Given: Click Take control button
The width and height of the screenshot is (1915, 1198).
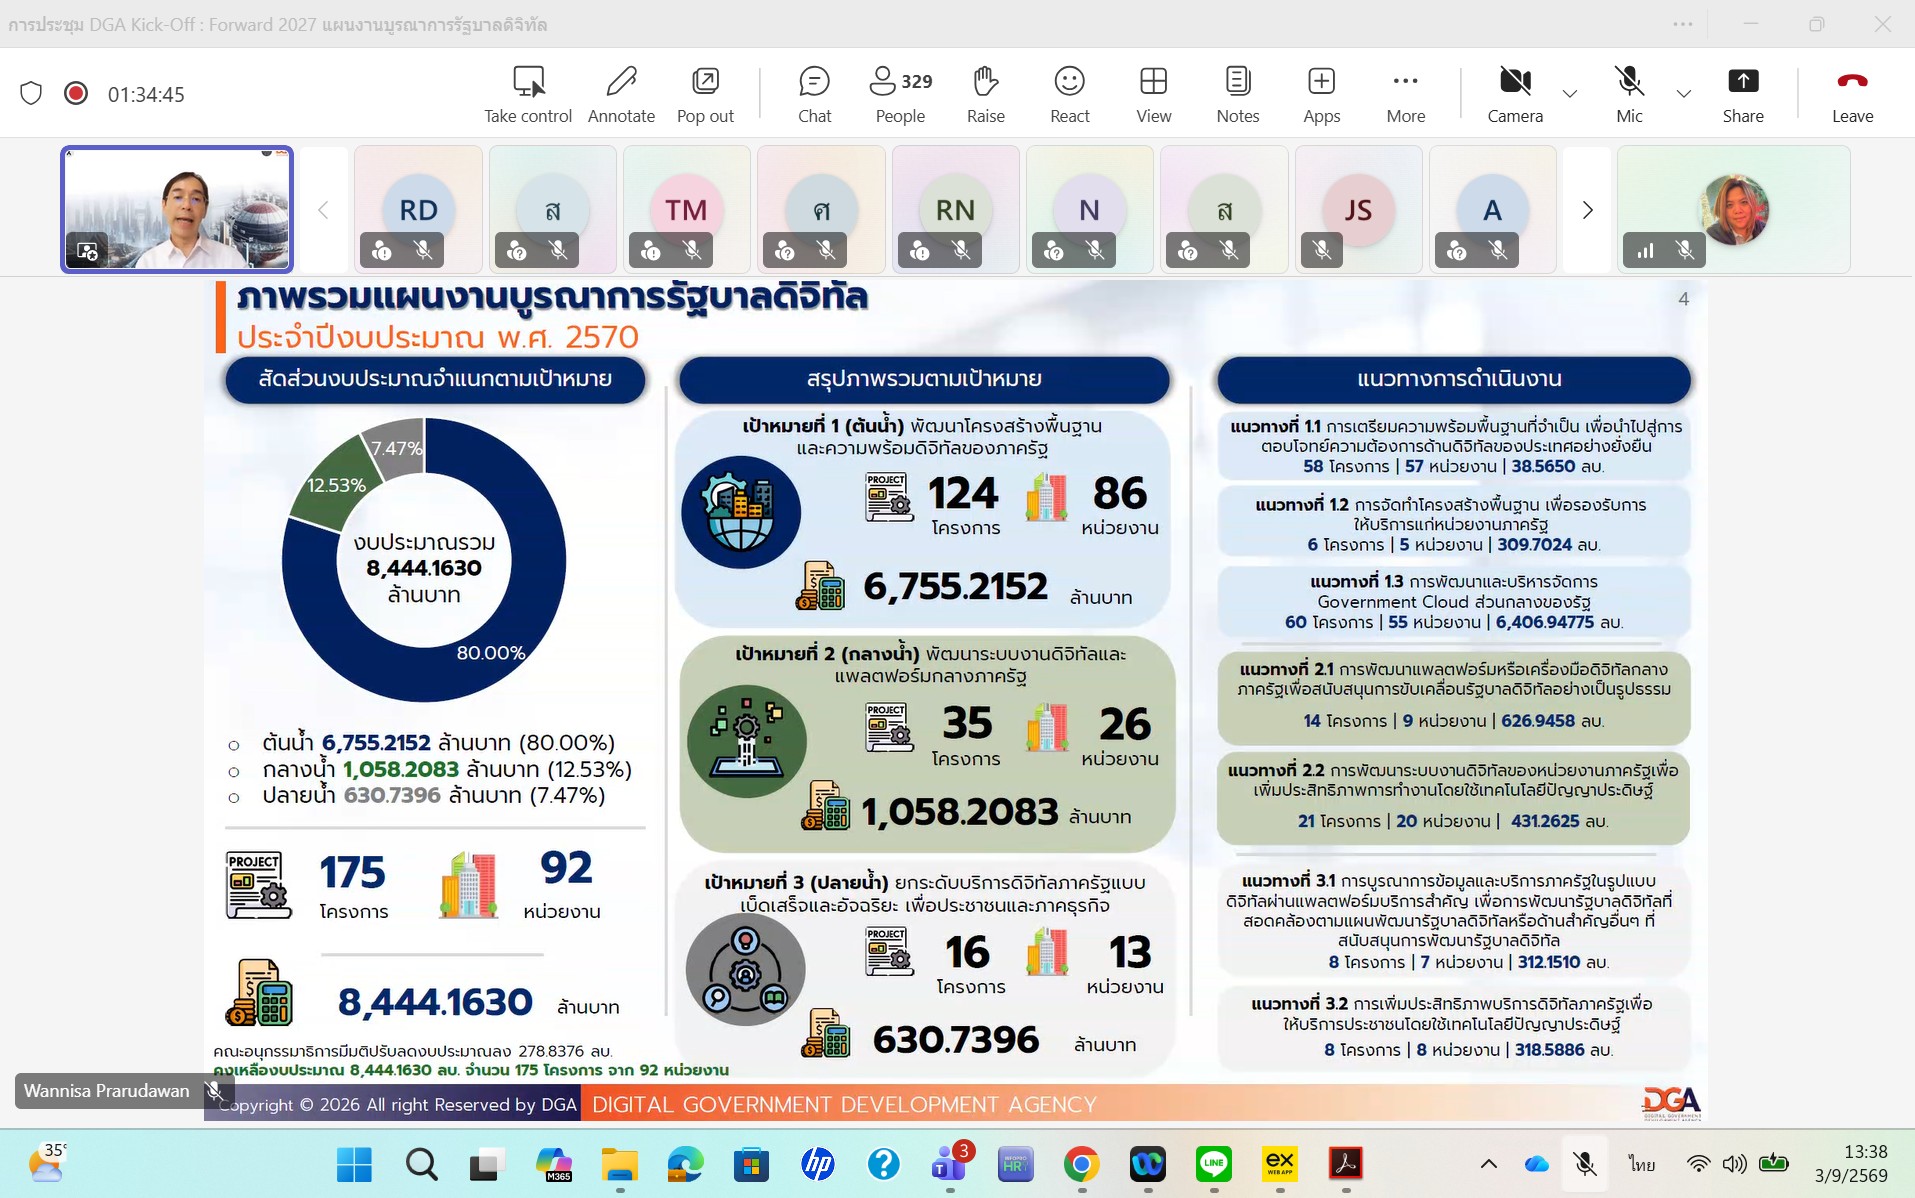Looking at the screenshot, I should point(528,94).
